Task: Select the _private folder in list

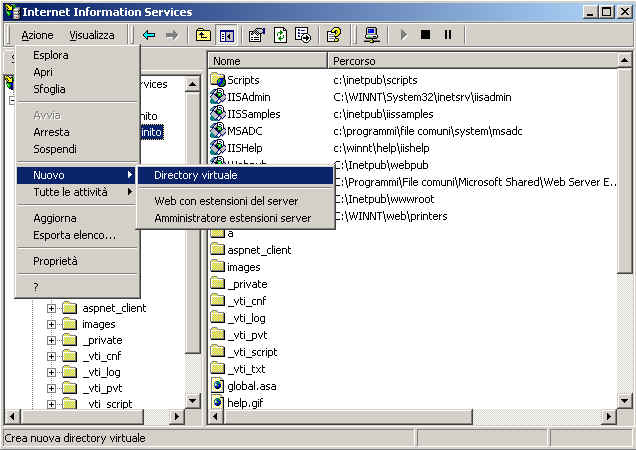Action: coord(239,284)
